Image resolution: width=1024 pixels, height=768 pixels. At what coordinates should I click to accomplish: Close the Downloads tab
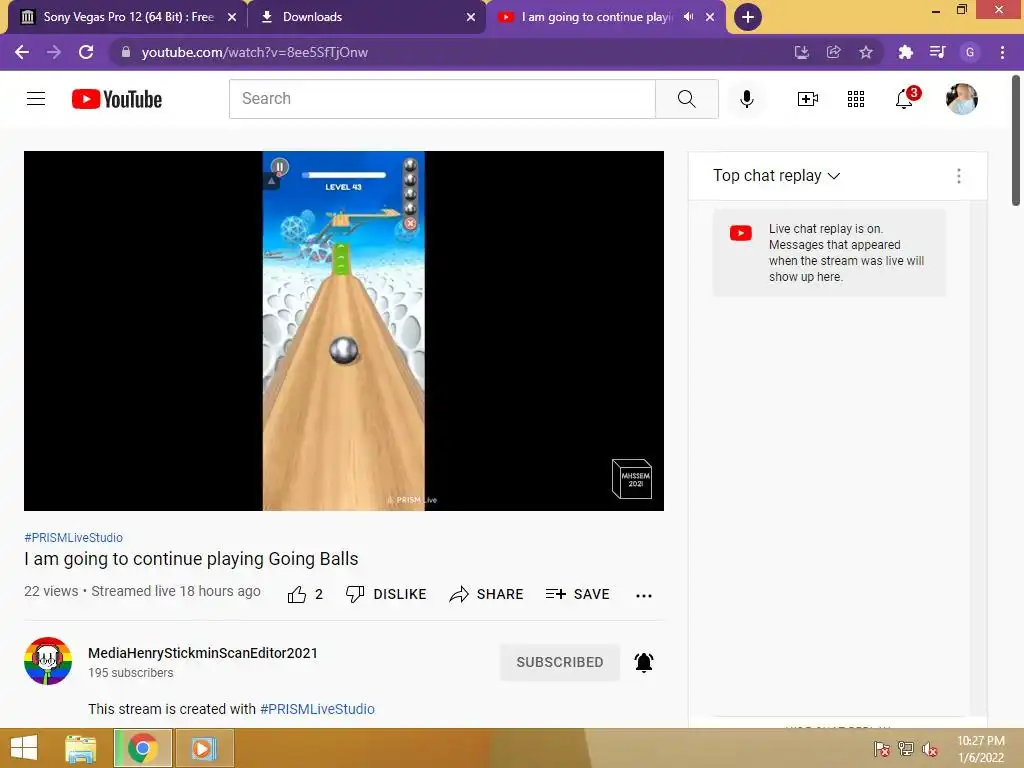[471, 17]
